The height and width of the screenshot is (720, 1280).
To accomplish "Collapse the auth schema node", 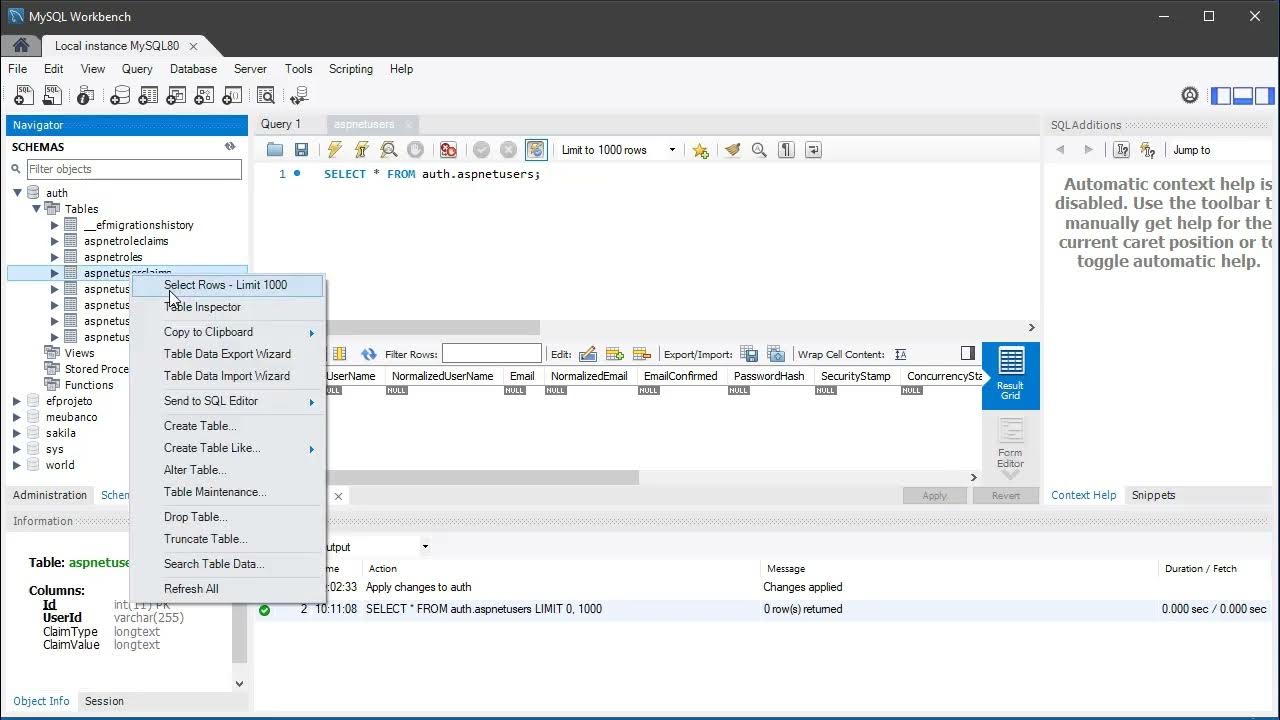I will 17,193.
